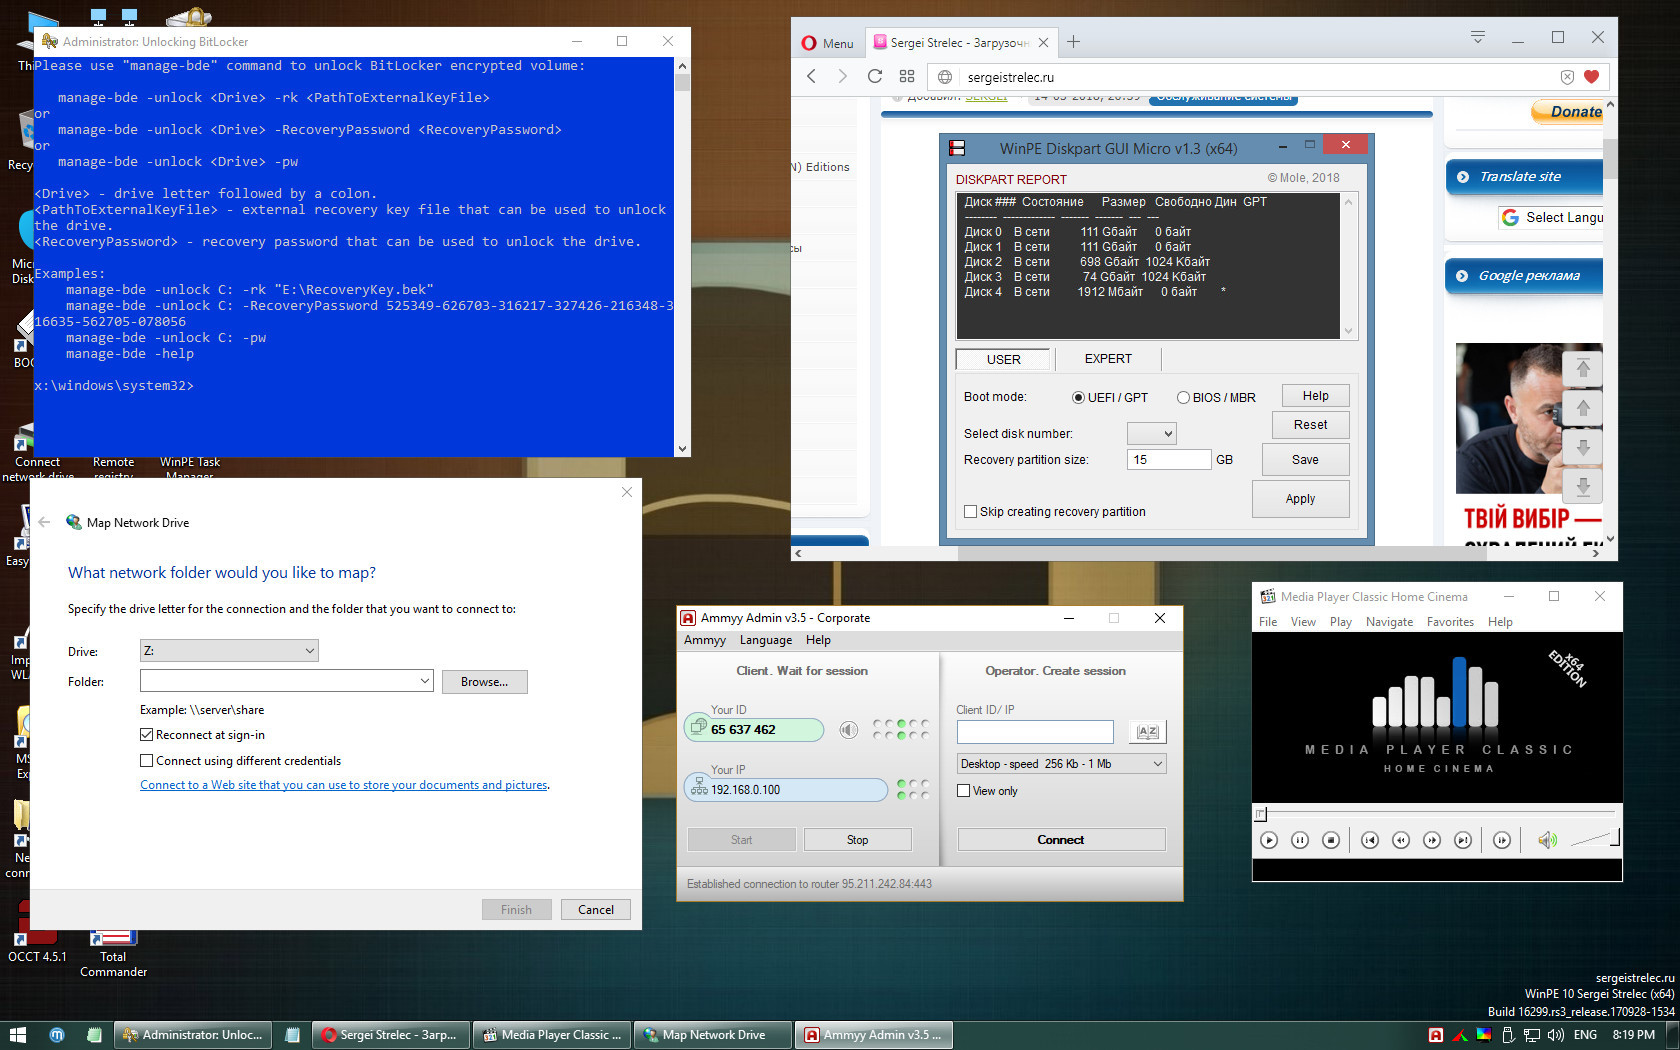Skip to next track in Media Player Classic
Image resolution: width=1680 pixels, height=1050 pixels.
(x=1463, y=840)
